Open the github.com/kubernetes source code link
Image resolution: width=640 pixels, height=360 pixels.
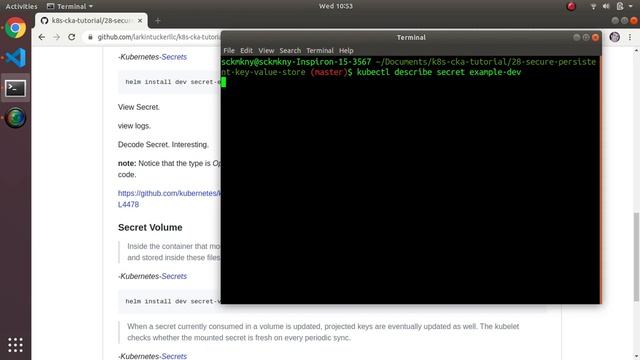(x=169, y=193)
